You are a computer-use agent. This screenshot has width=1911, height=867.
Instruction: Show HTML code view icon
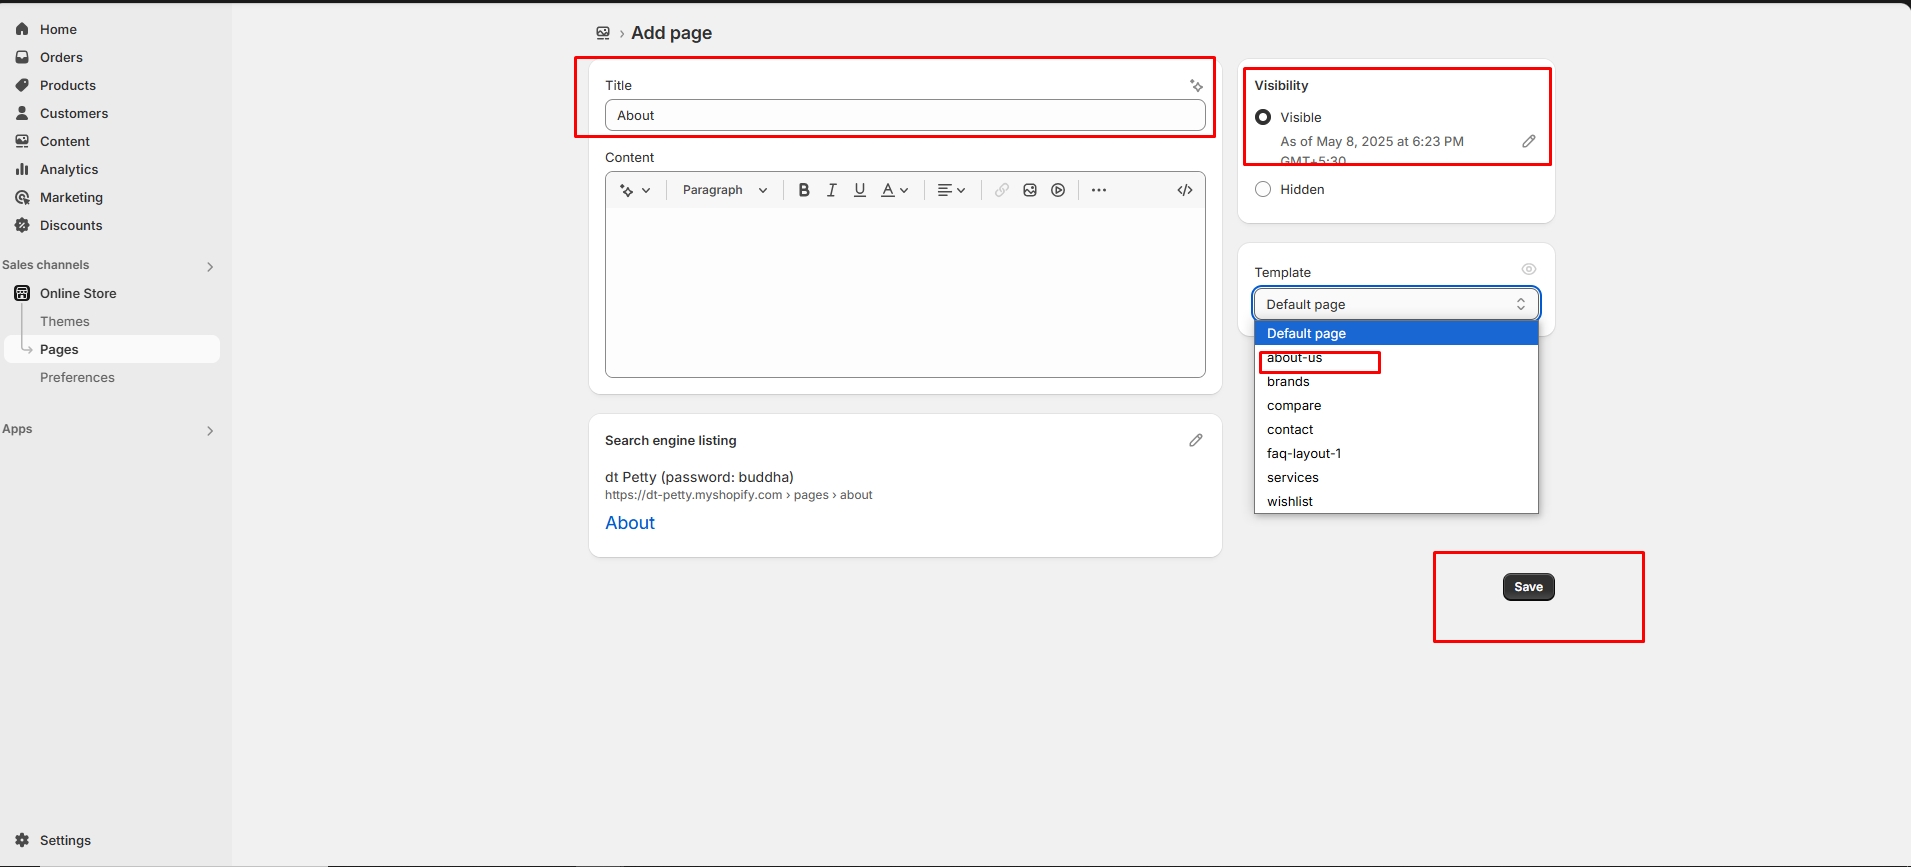point(1185,190)
